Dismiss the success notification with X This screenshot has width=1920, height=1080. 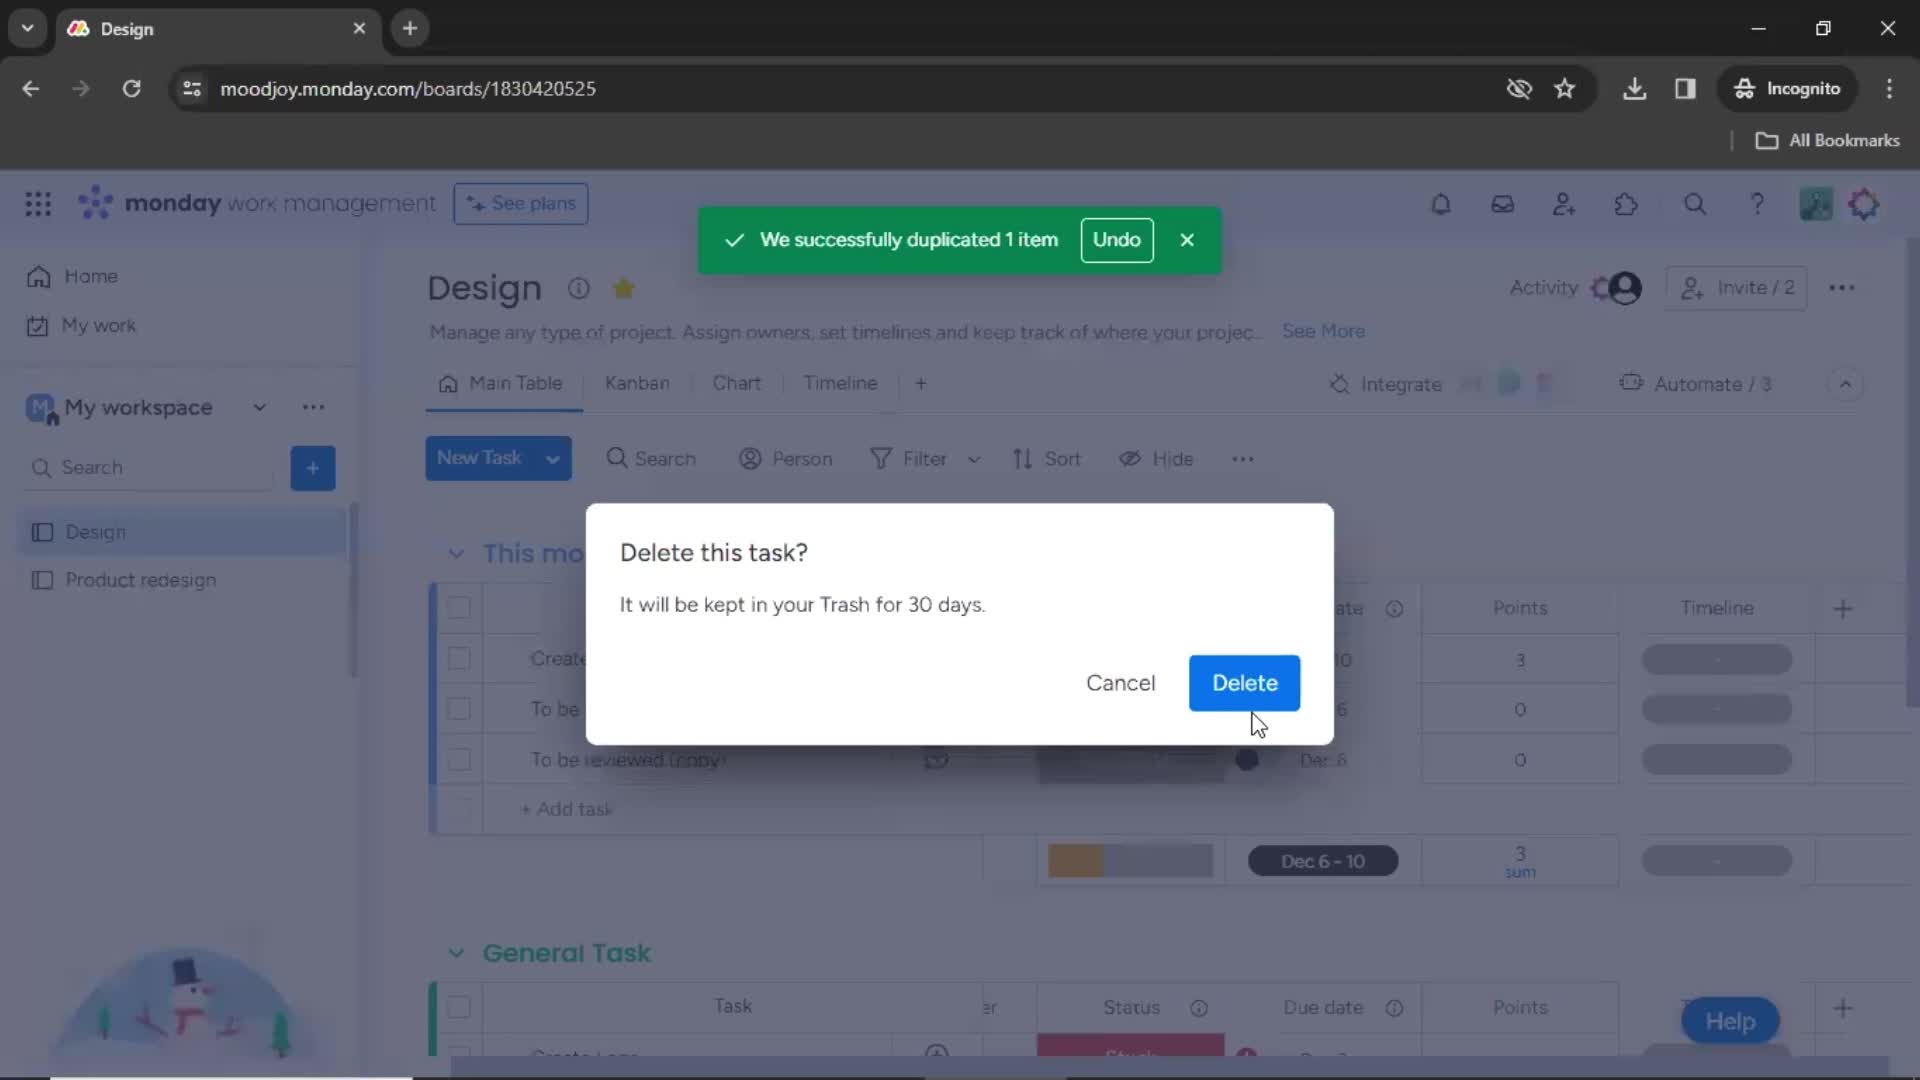click(x=1187, y=240)
